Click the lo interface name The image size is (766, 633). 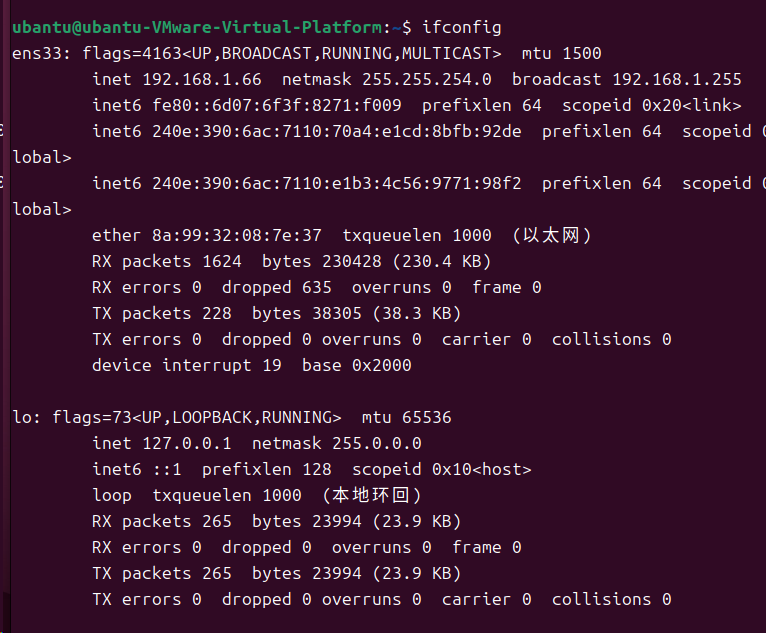22,417
